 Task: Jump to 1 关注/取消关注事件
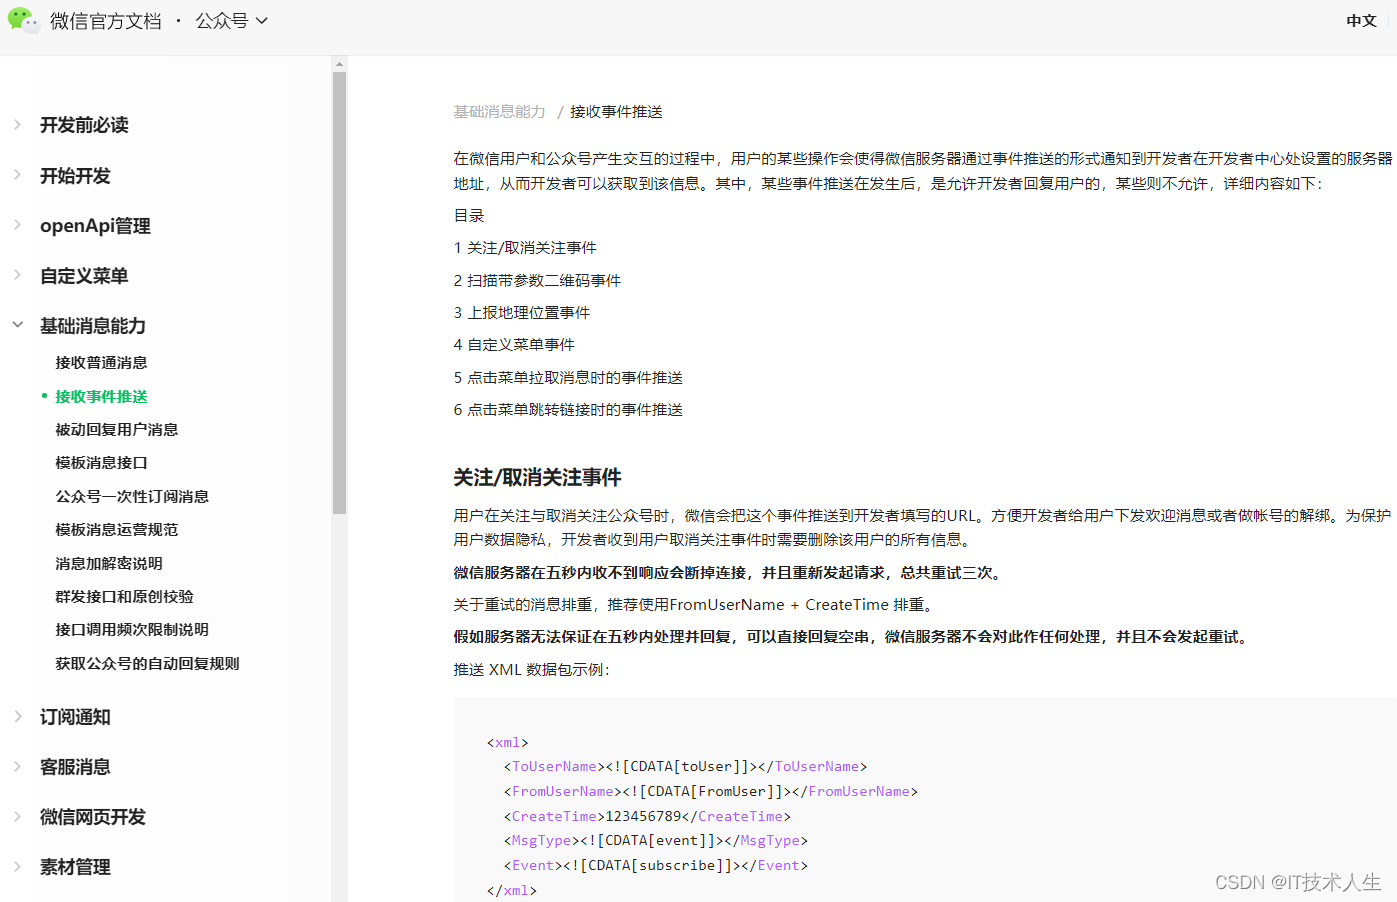pyautogui.click(x=525, y=248)
